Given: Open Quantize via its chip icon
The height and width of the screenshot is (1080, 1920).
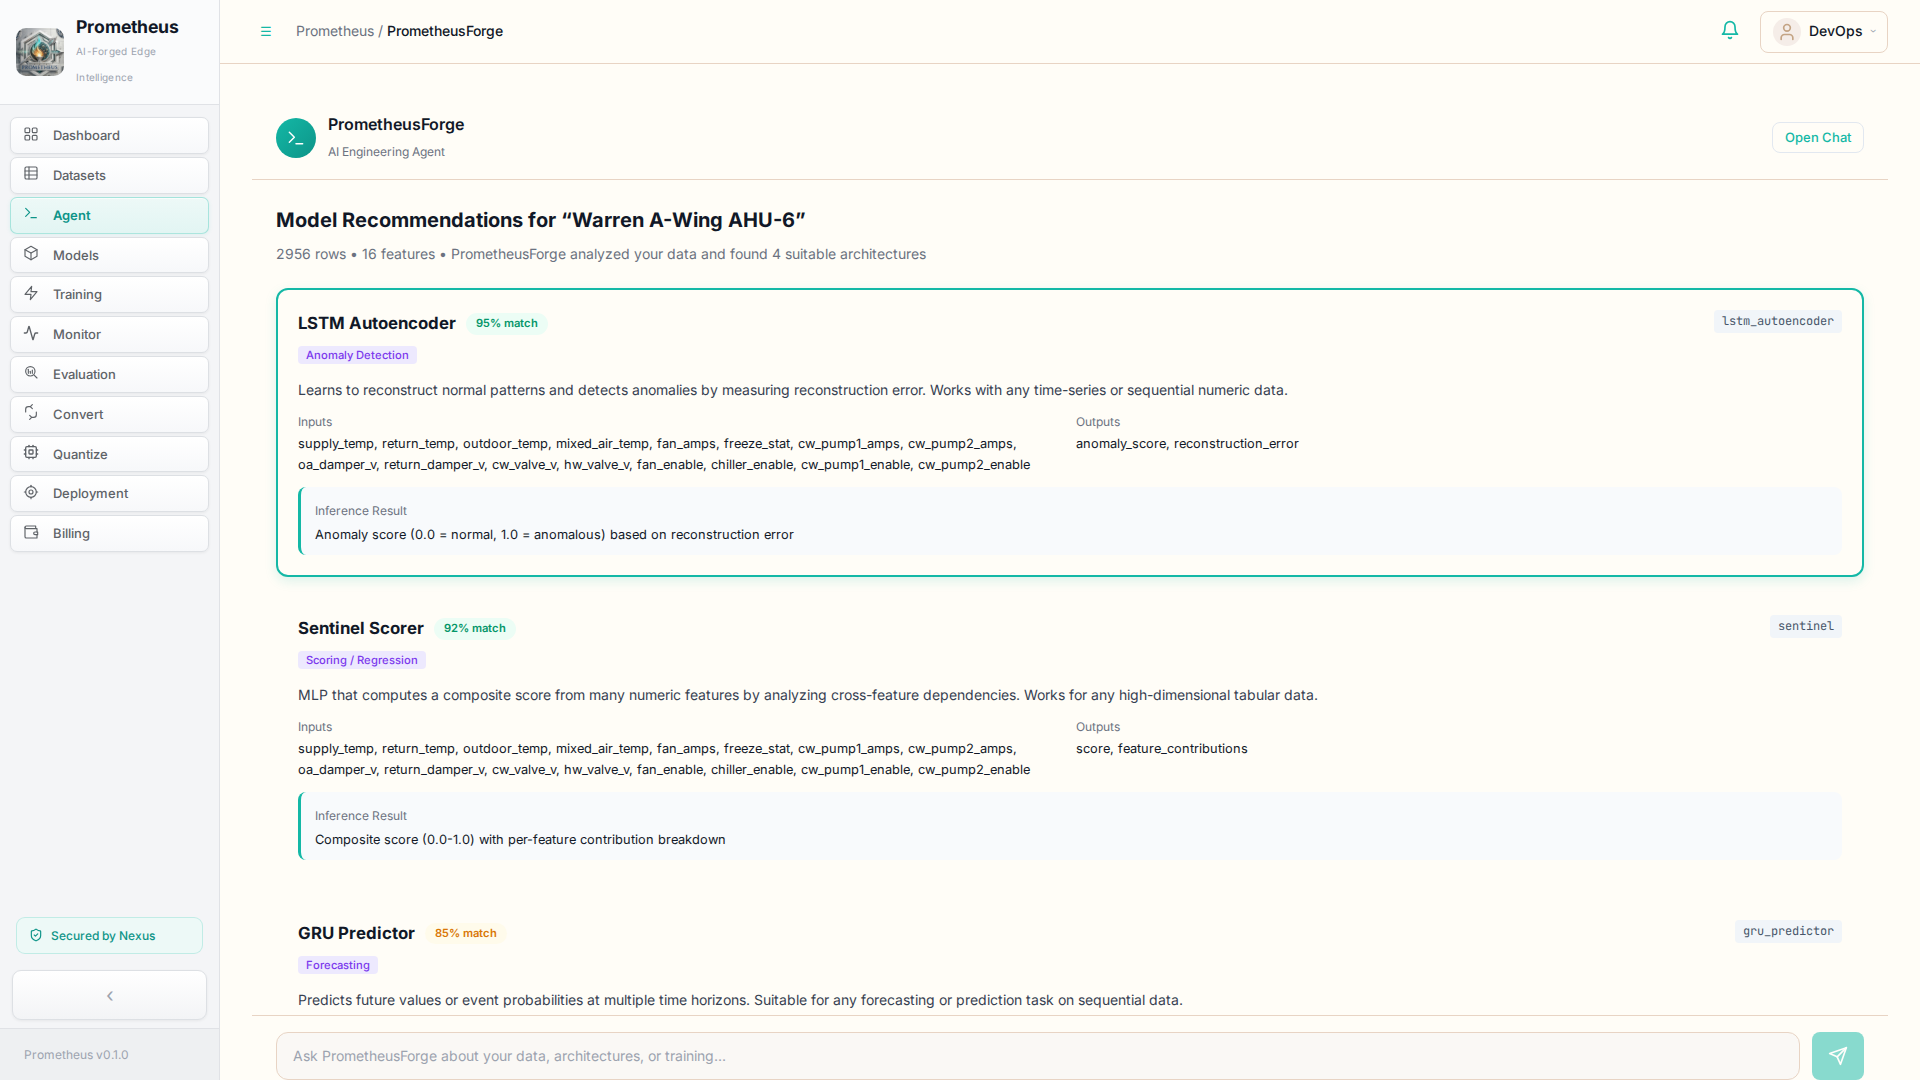Looking at the screenshot, I should [31, 453].
